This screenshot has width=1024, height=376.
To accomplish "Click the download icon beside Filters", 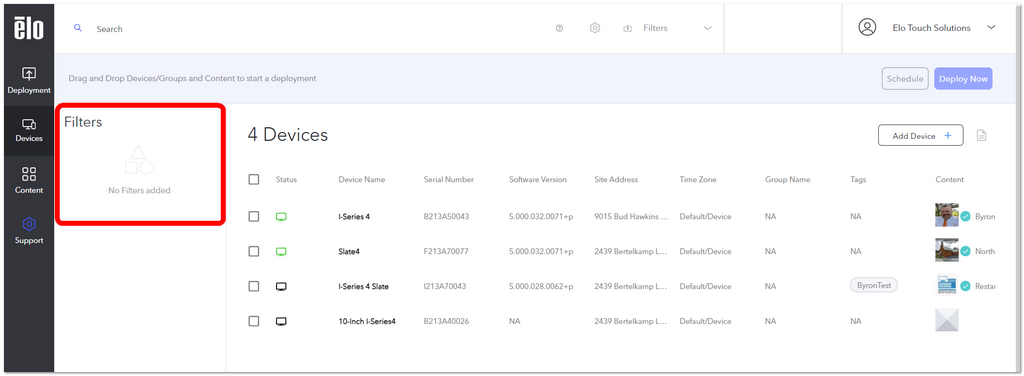I will [628, 29].
